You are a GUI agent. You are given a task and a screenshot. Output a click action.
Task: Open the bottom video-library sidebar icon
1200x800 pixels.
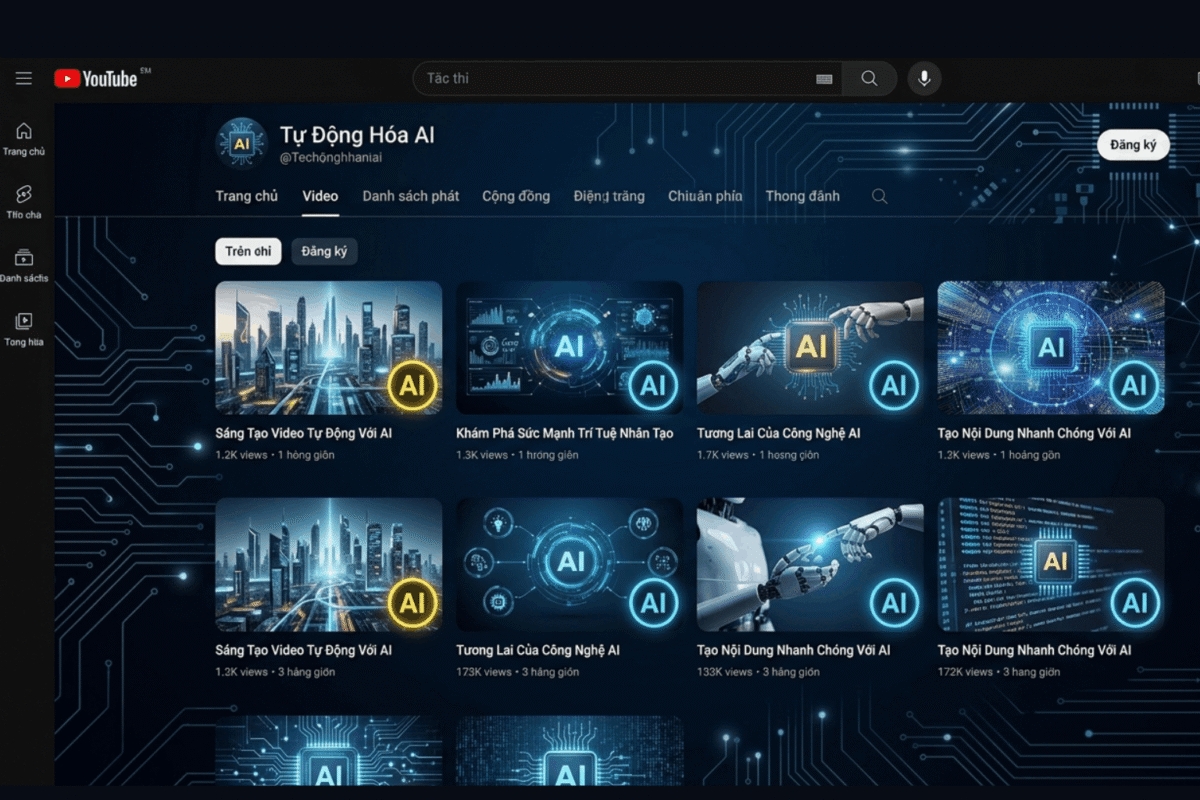click(24, 328)
